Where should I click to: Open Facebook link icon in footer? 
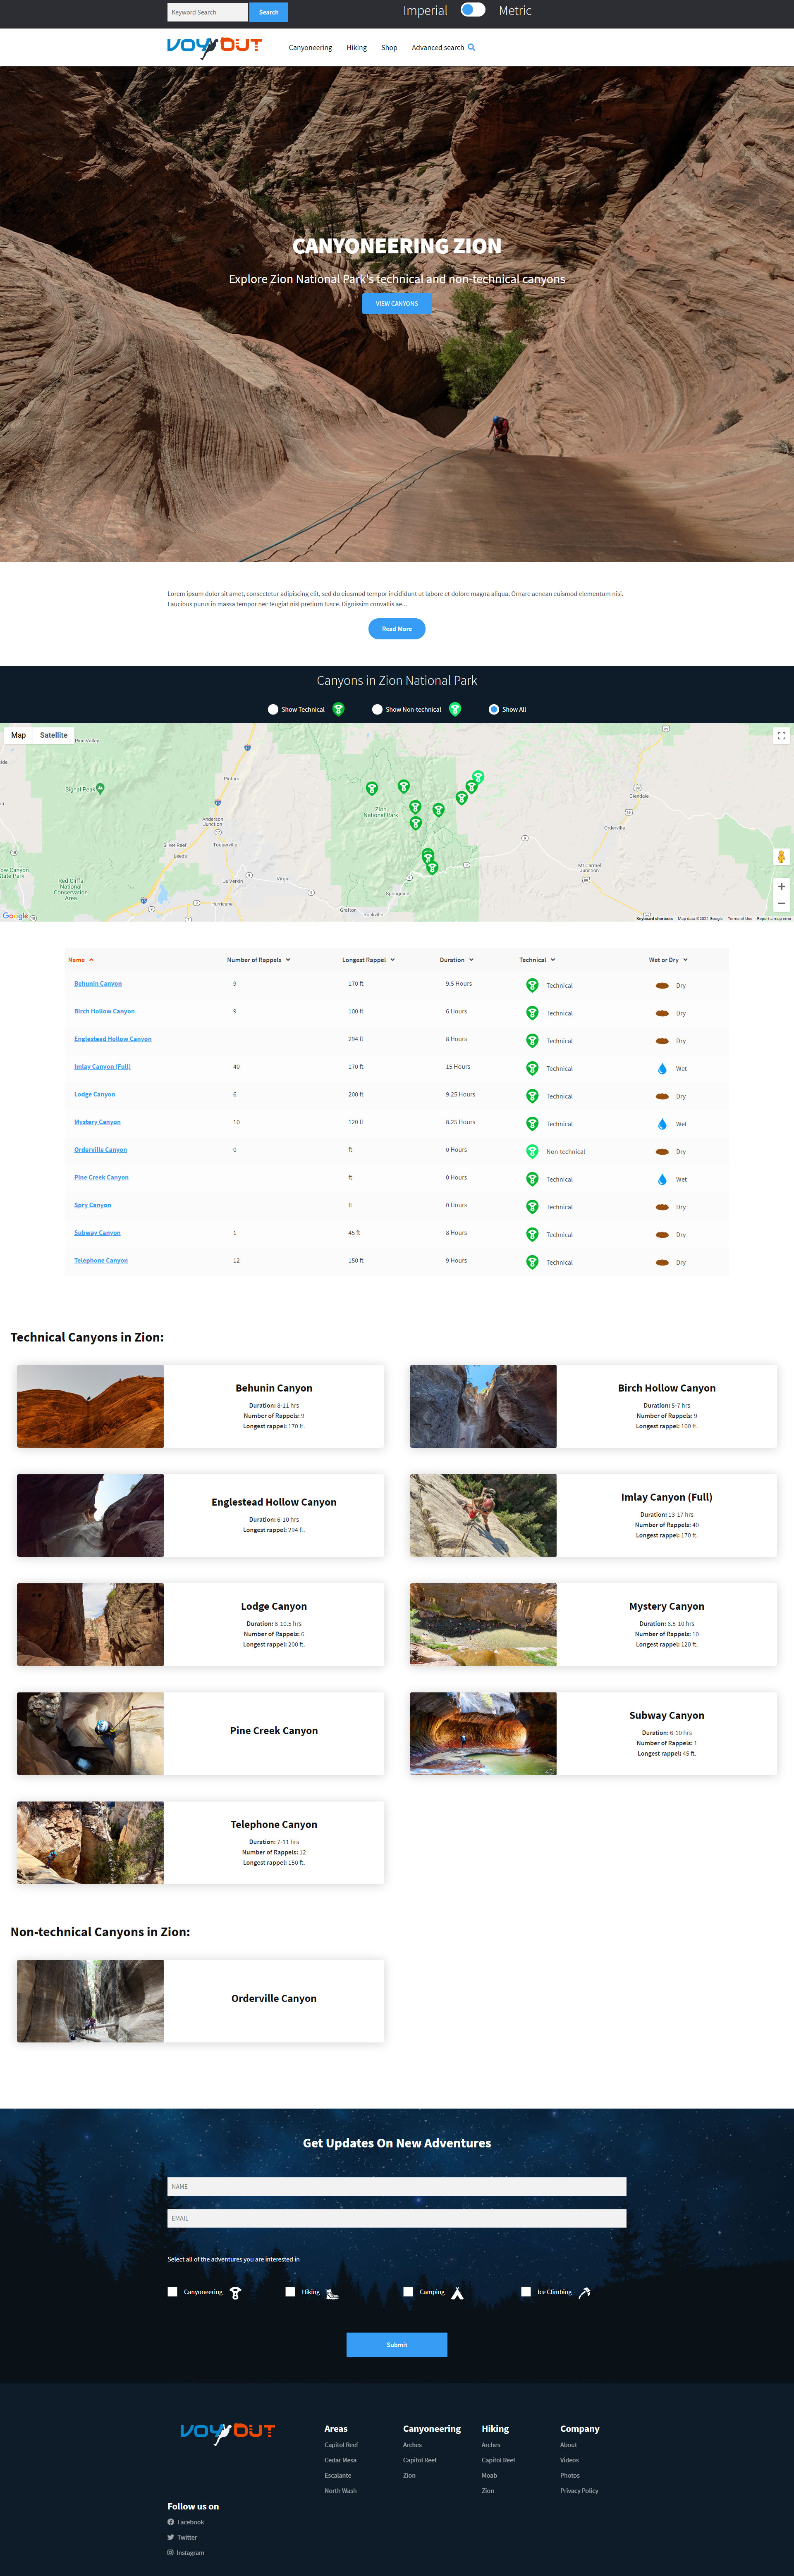click(171, 2521)
